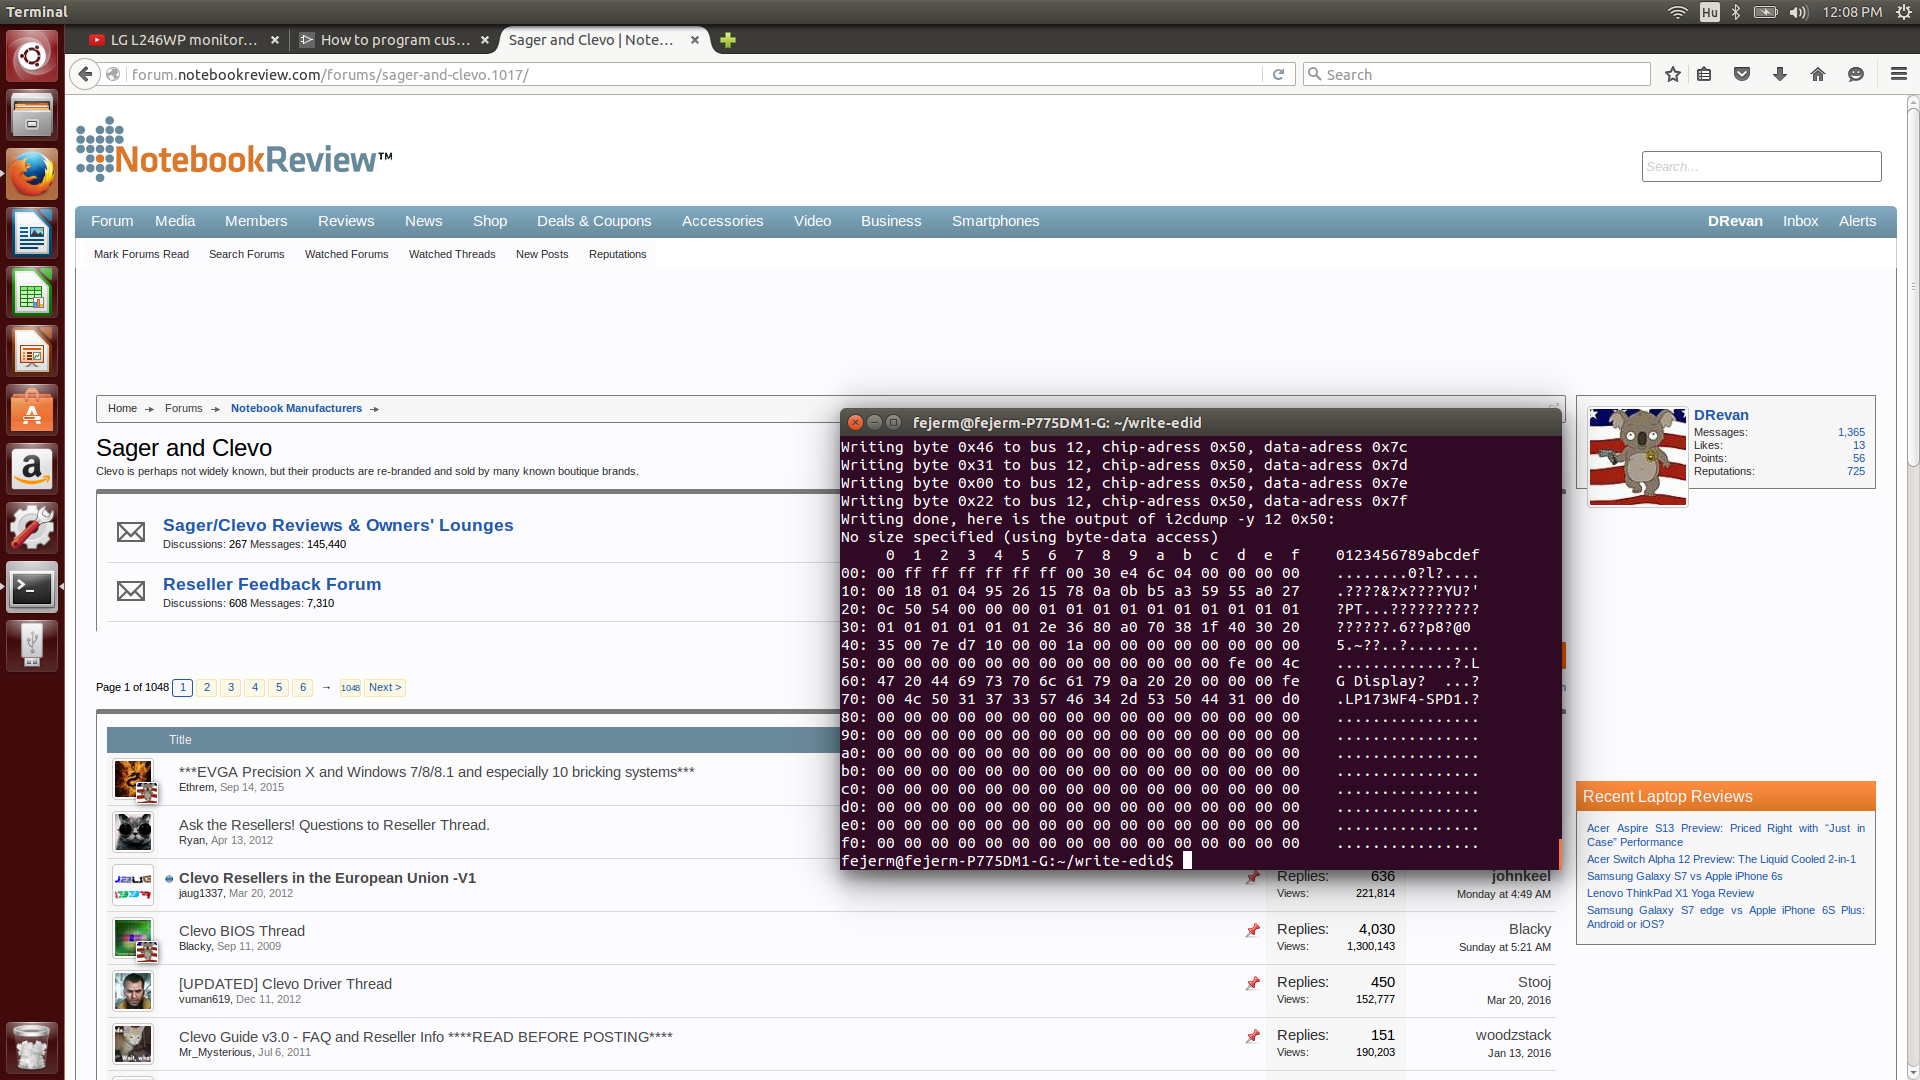The image size is (1920, 1080).
Task: Go to page 2 of threads
Action: (x=207, y=687)
